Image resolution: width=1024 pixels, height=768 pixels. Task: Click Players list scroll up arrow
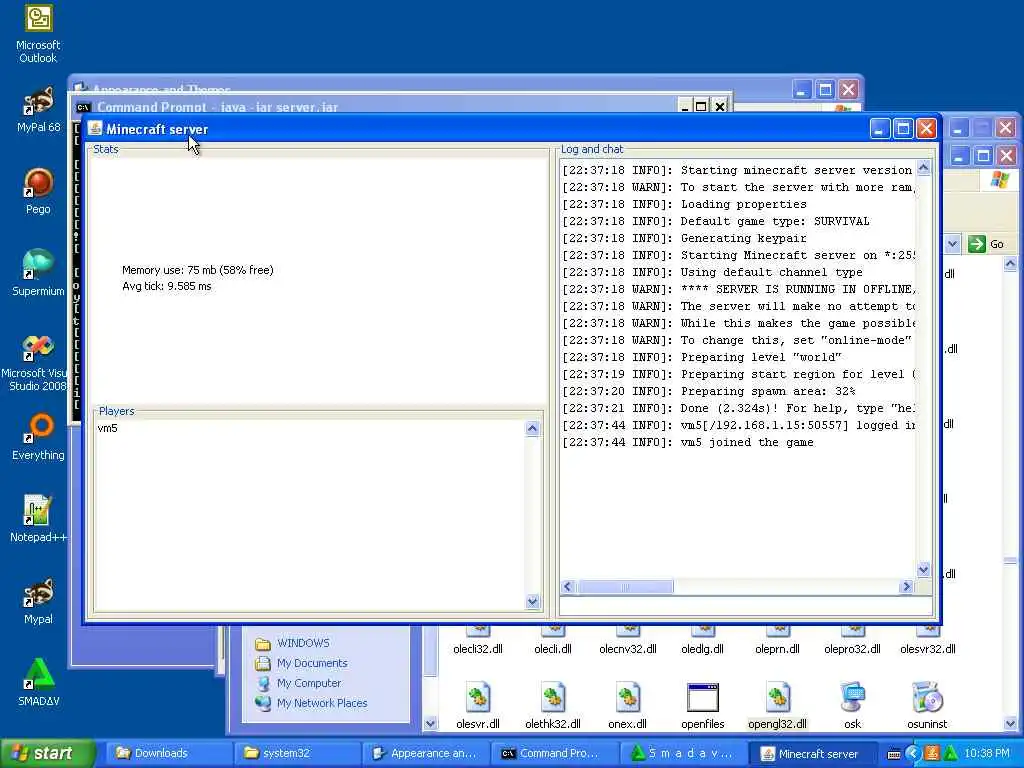coord(532,429)
